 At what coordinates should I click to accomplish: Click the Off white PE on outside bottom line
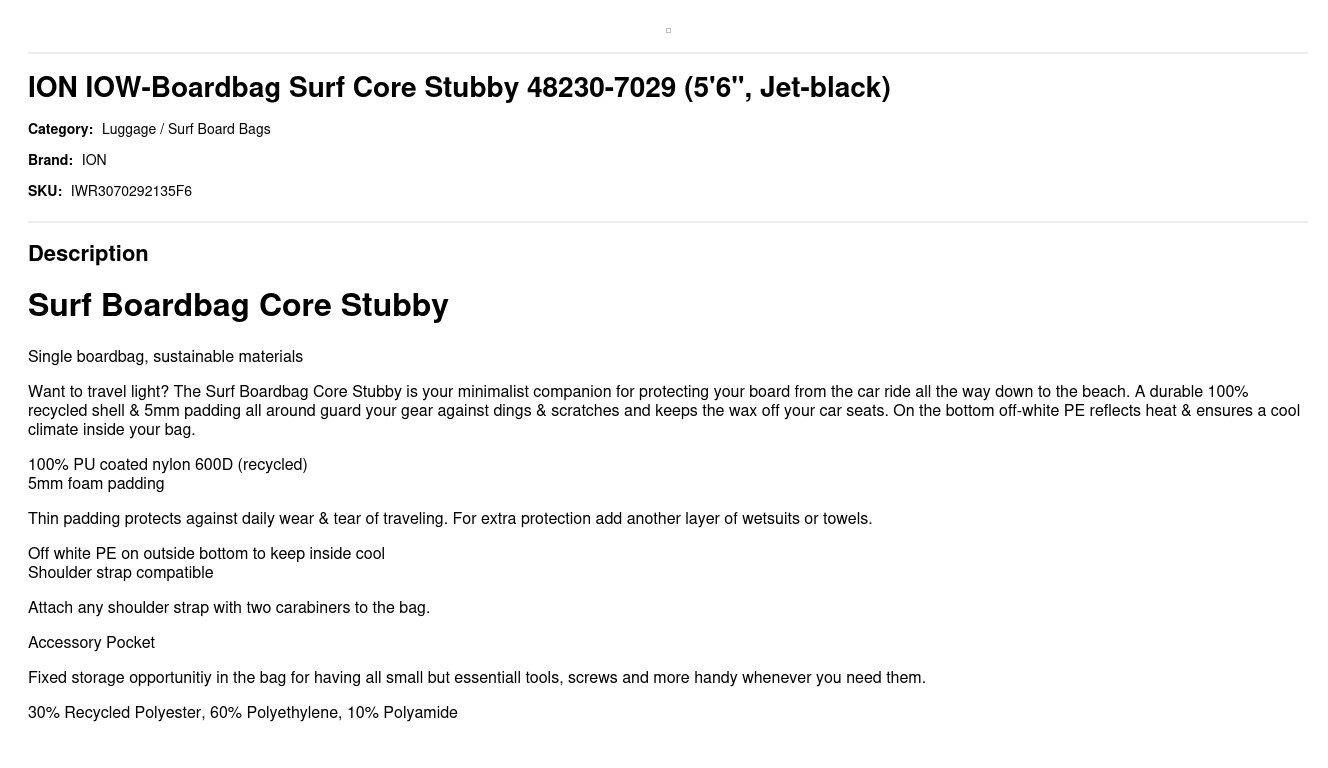click(206, 554)
